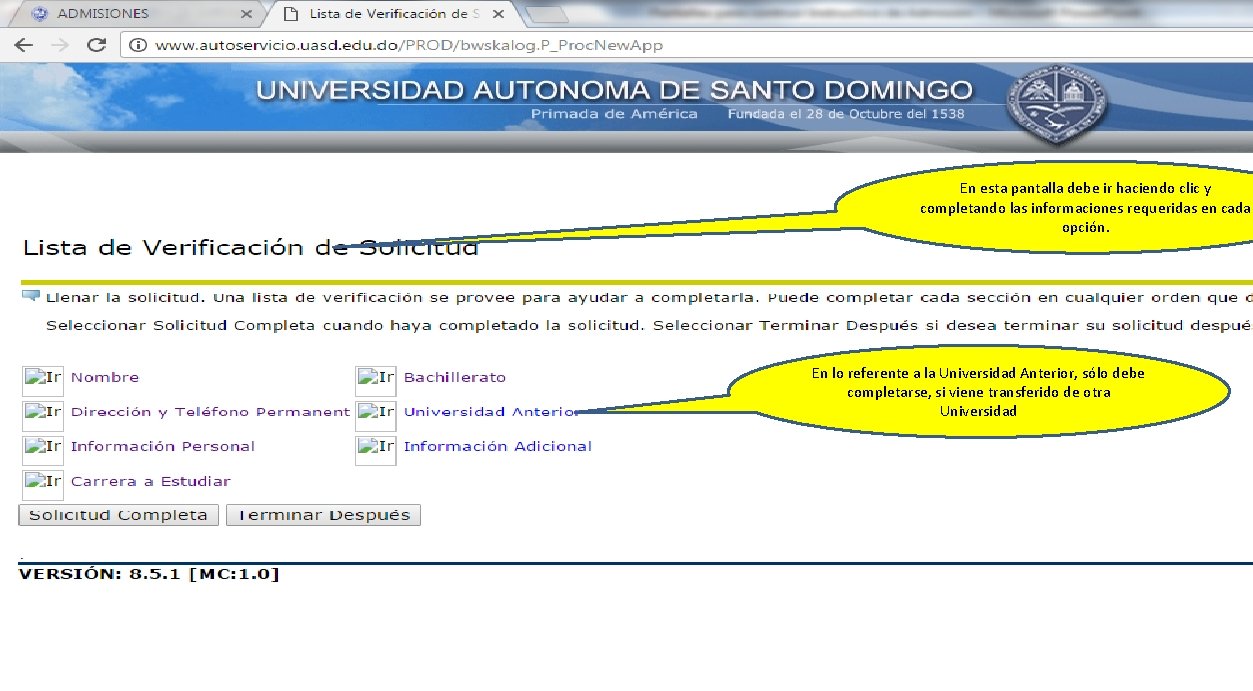This screenshot has width=1253, height=691.
Task: Open the Dirección y Teléfono Permanente link
Action: pos(210,412)
